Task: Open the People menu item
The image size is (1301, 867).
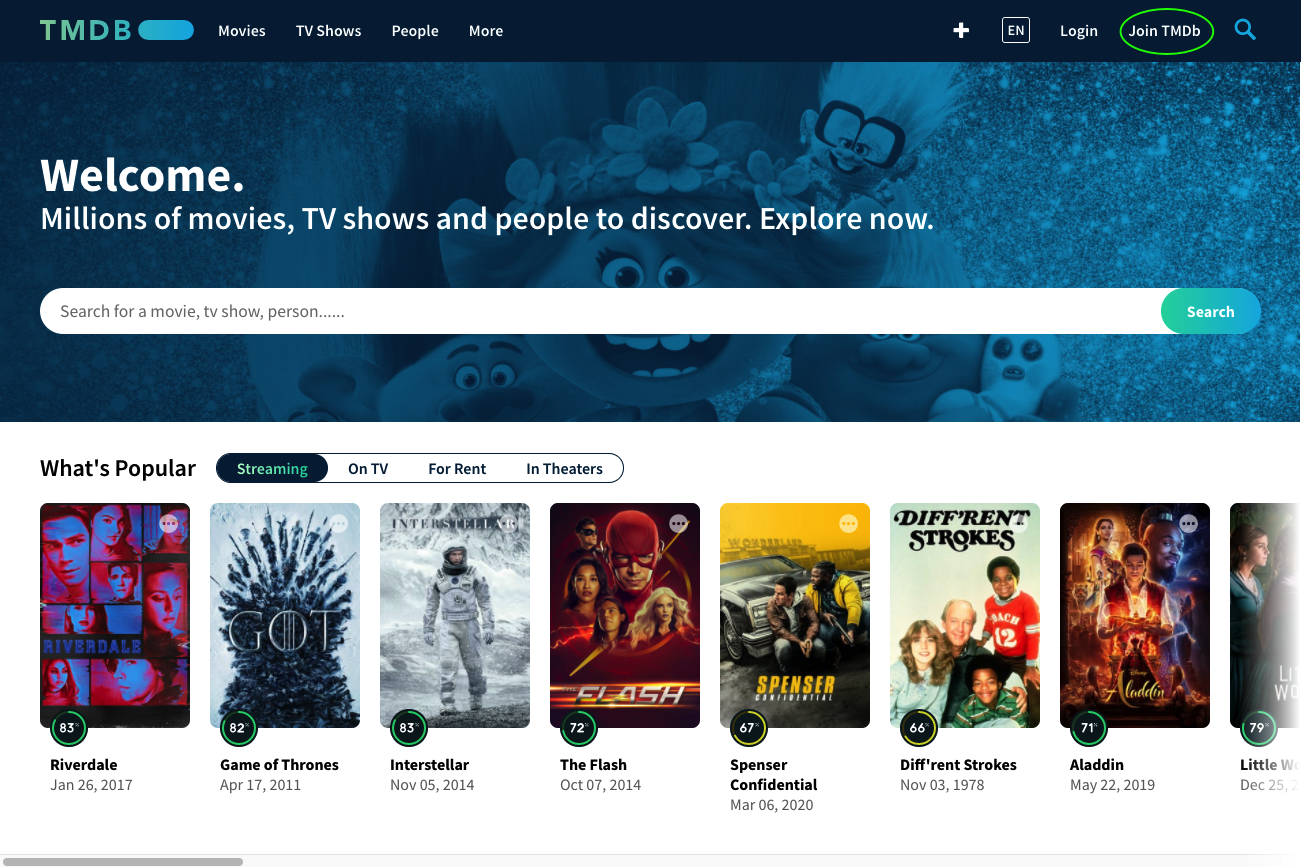Action: click(415, 31)
